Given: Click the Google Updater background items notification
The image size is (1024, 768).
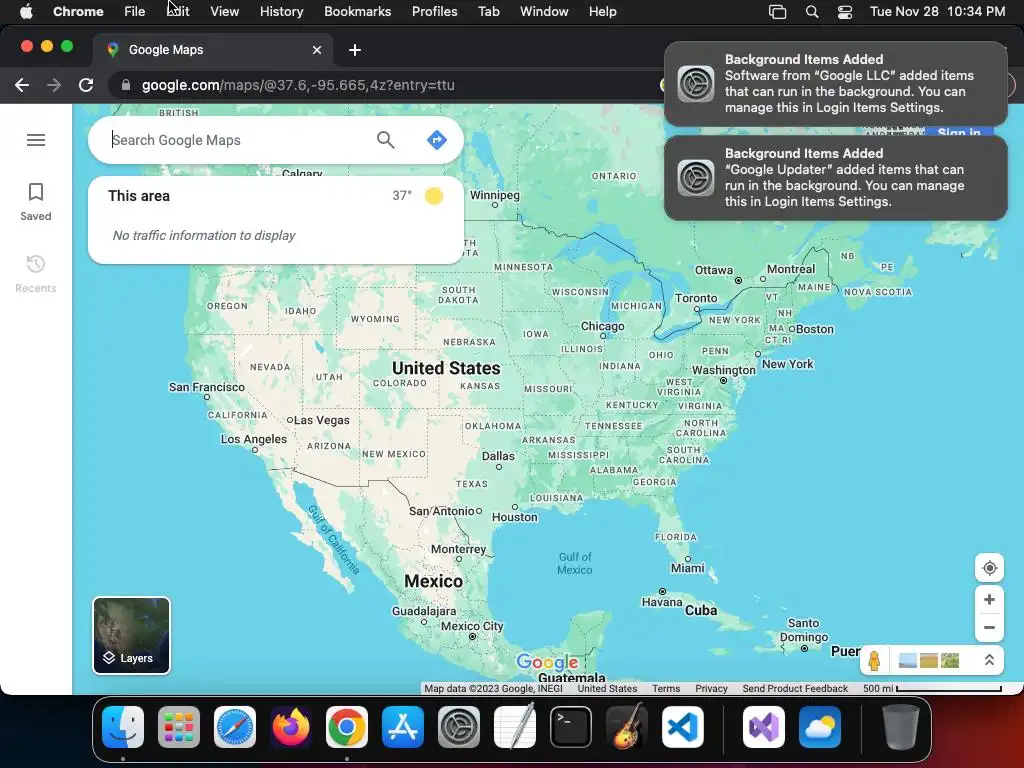Looking at the screenshot, I should (836, 178).
